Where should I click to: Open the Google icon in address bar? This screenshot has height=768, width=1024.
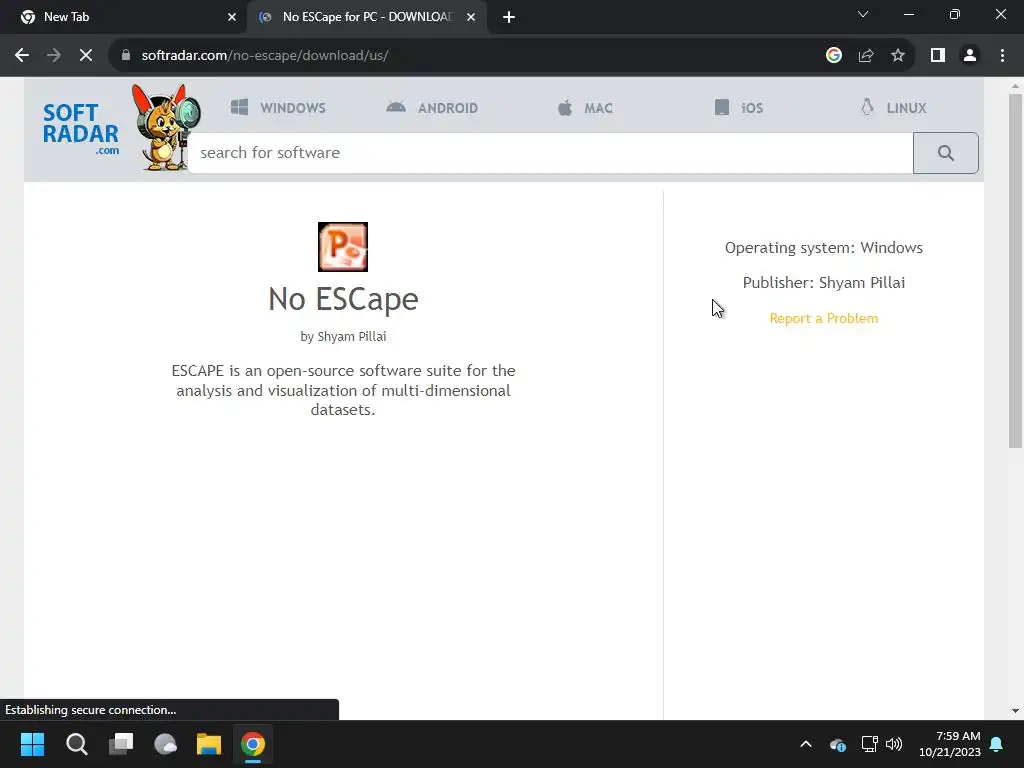click(833, 56)
